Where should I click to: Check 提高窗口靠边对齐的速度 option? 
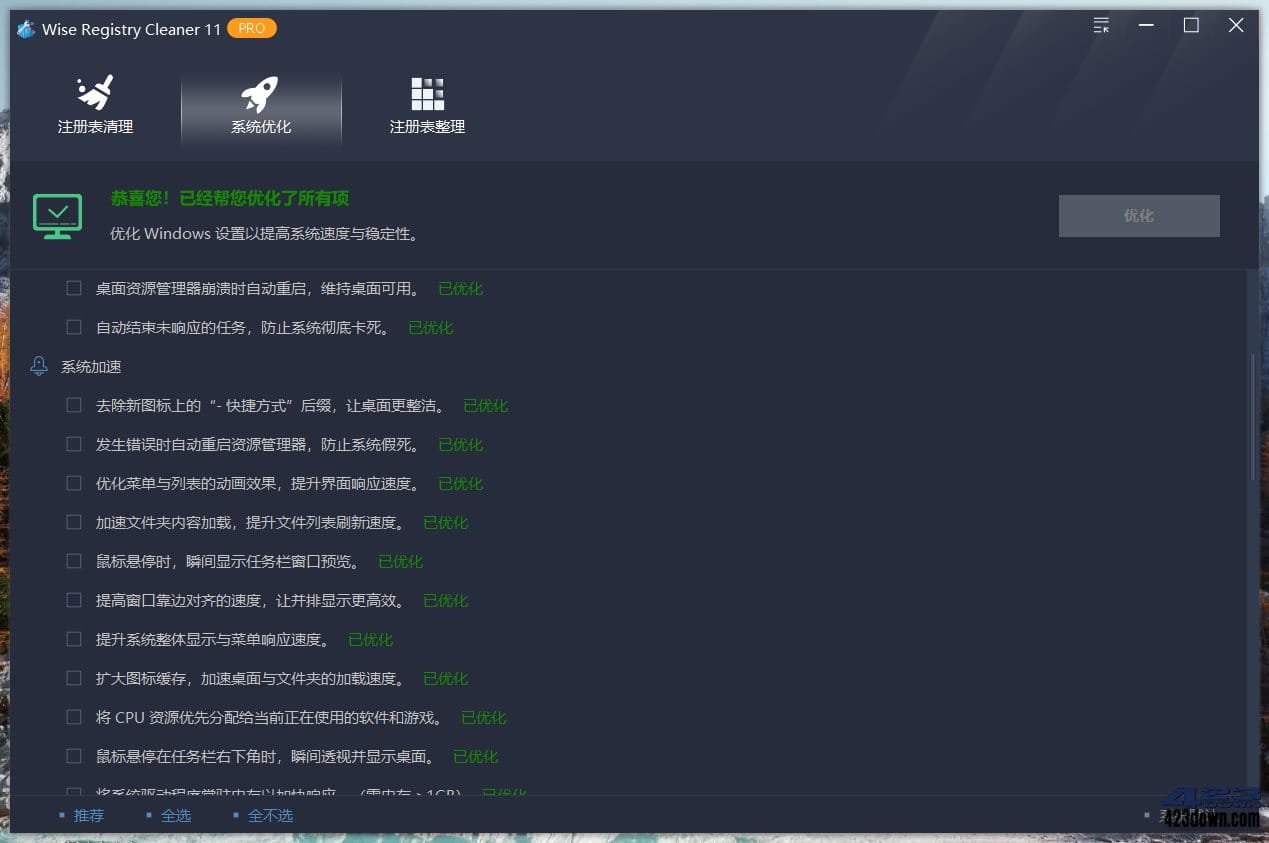click(74, 600)
